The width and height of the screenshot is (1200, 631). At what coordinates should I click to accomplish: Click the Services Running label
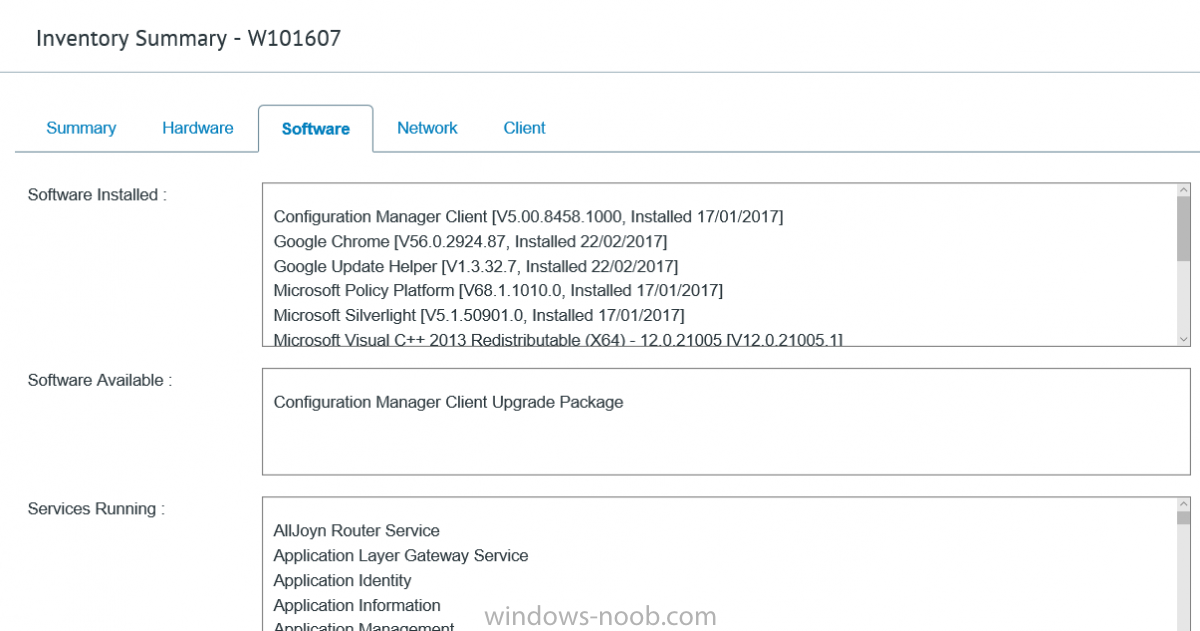[x=96, y=509]
